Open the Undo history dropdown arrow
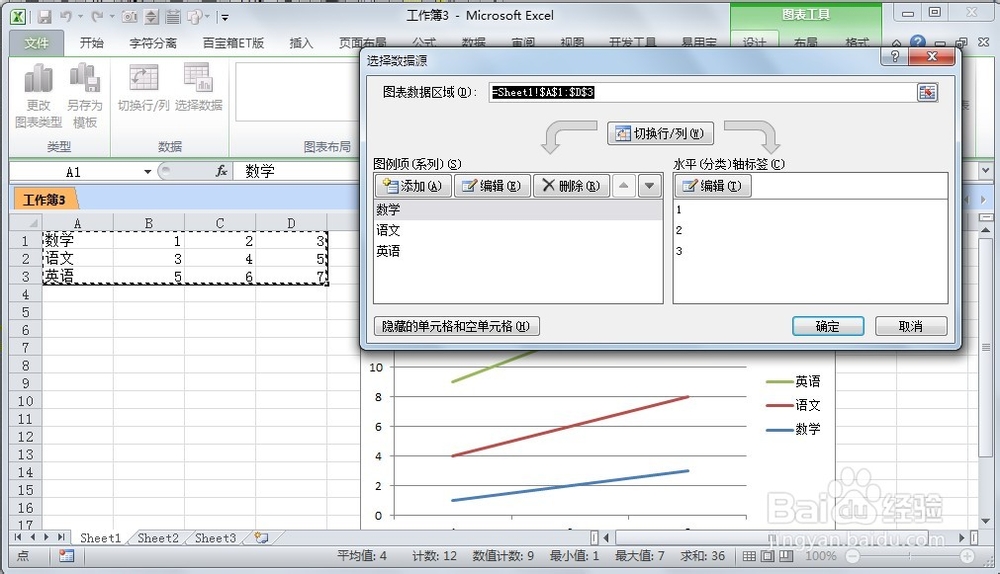 pyautogui.click(x=80, y=17)
